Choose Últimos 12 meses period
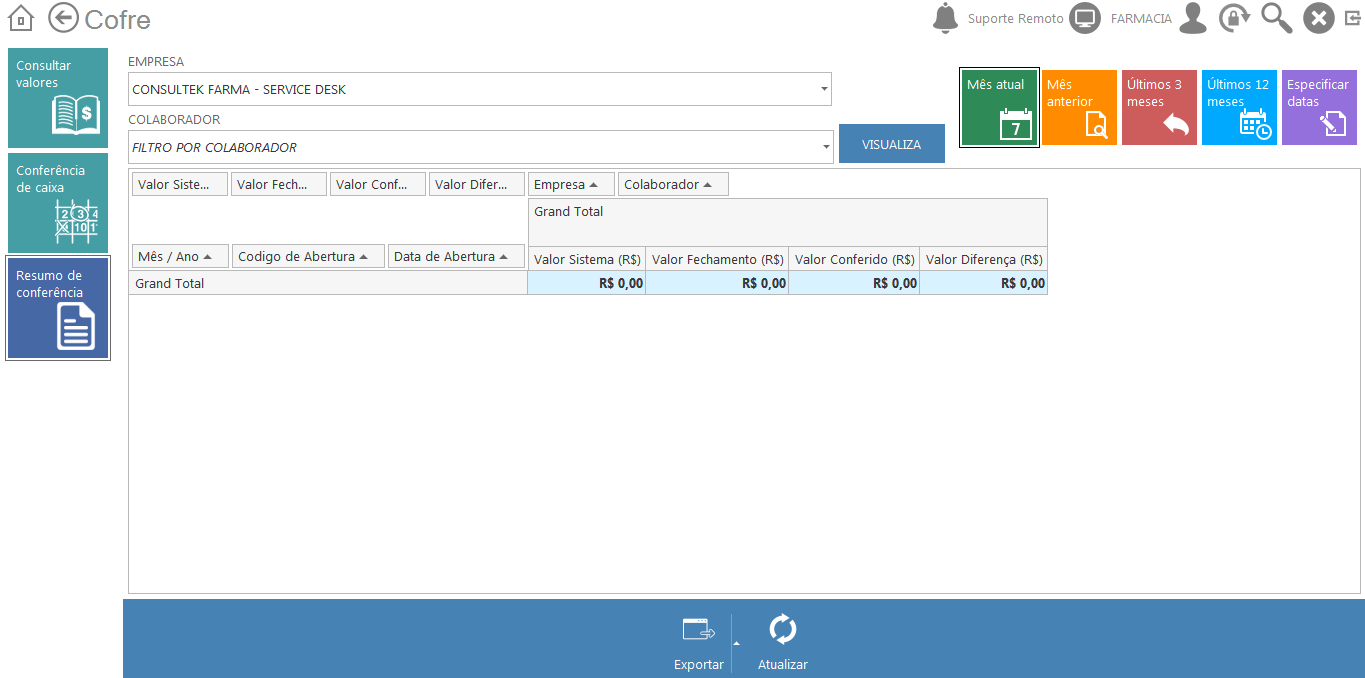 pos(1239,107)
